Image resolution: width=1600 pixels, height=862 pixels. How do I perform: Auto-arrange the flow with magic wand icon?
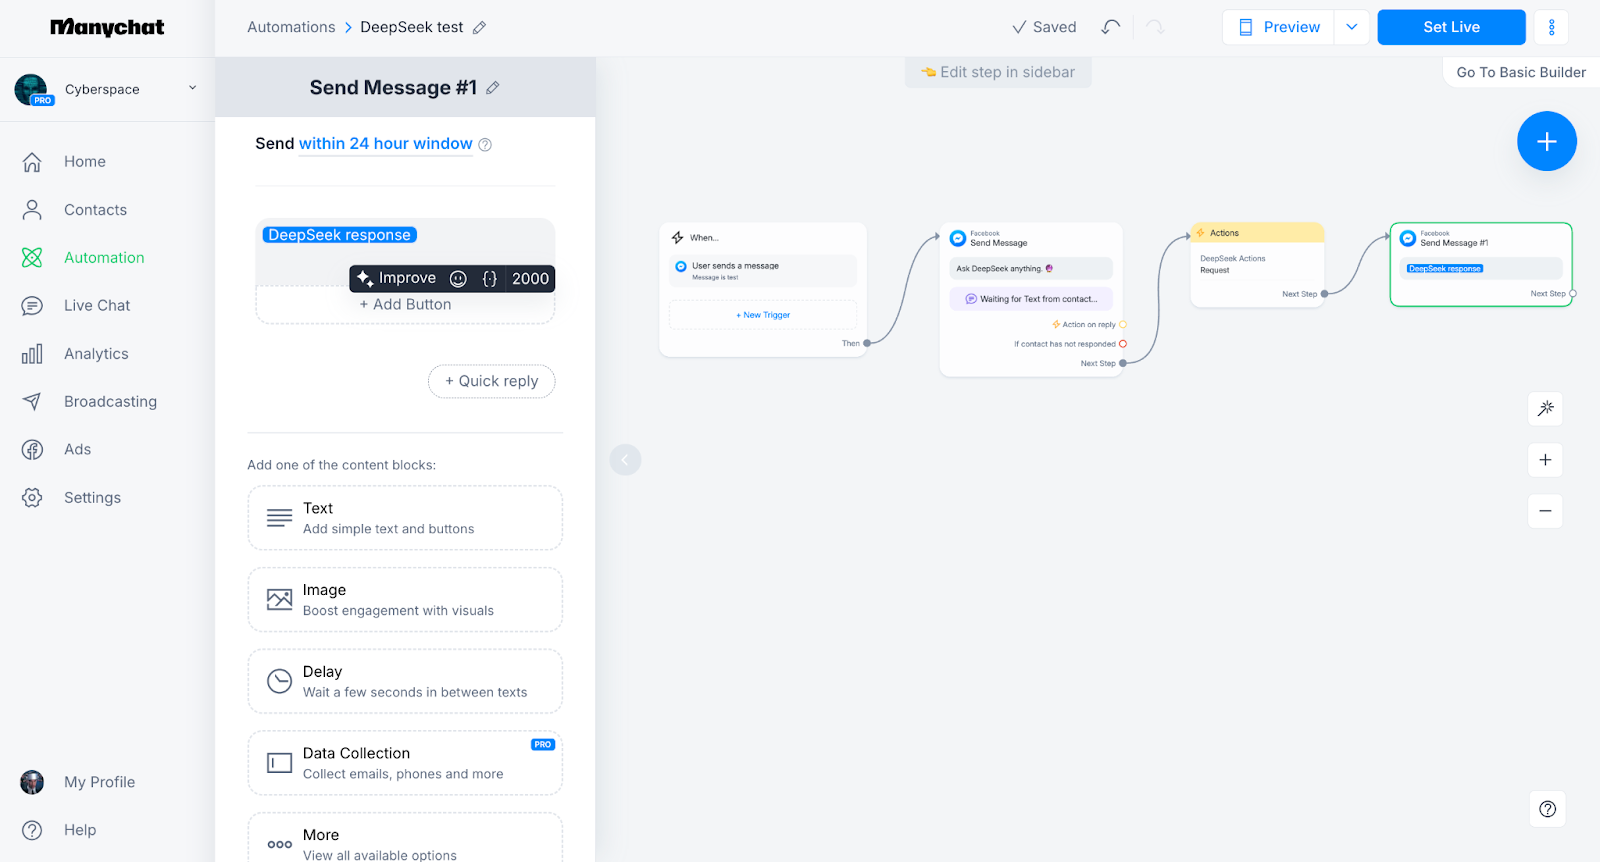tap(1545, 408)
